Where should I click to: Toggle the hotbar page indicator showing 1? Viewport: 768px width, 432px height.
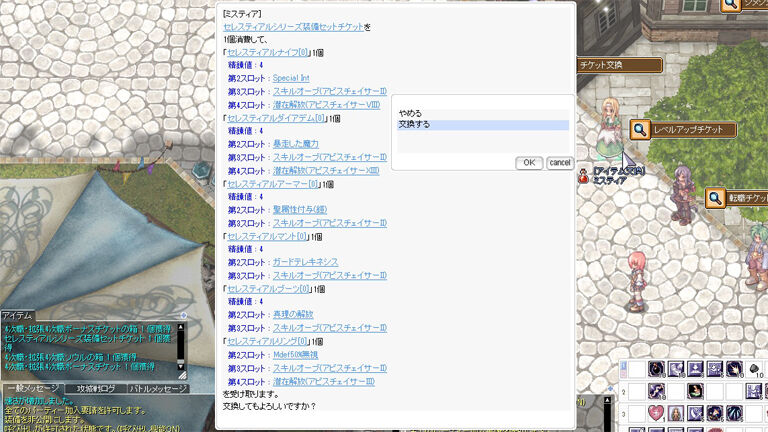[624, 366]
